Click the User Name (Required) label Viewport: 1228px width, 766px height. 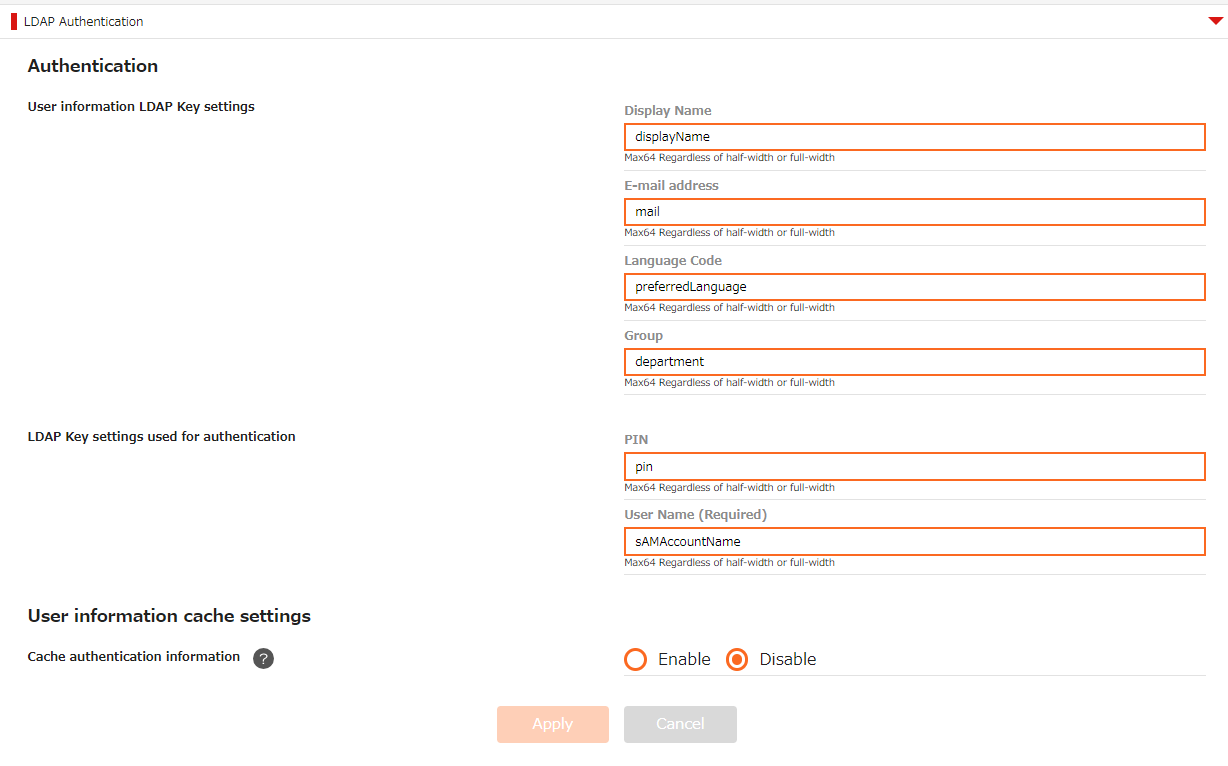[695, 515]
